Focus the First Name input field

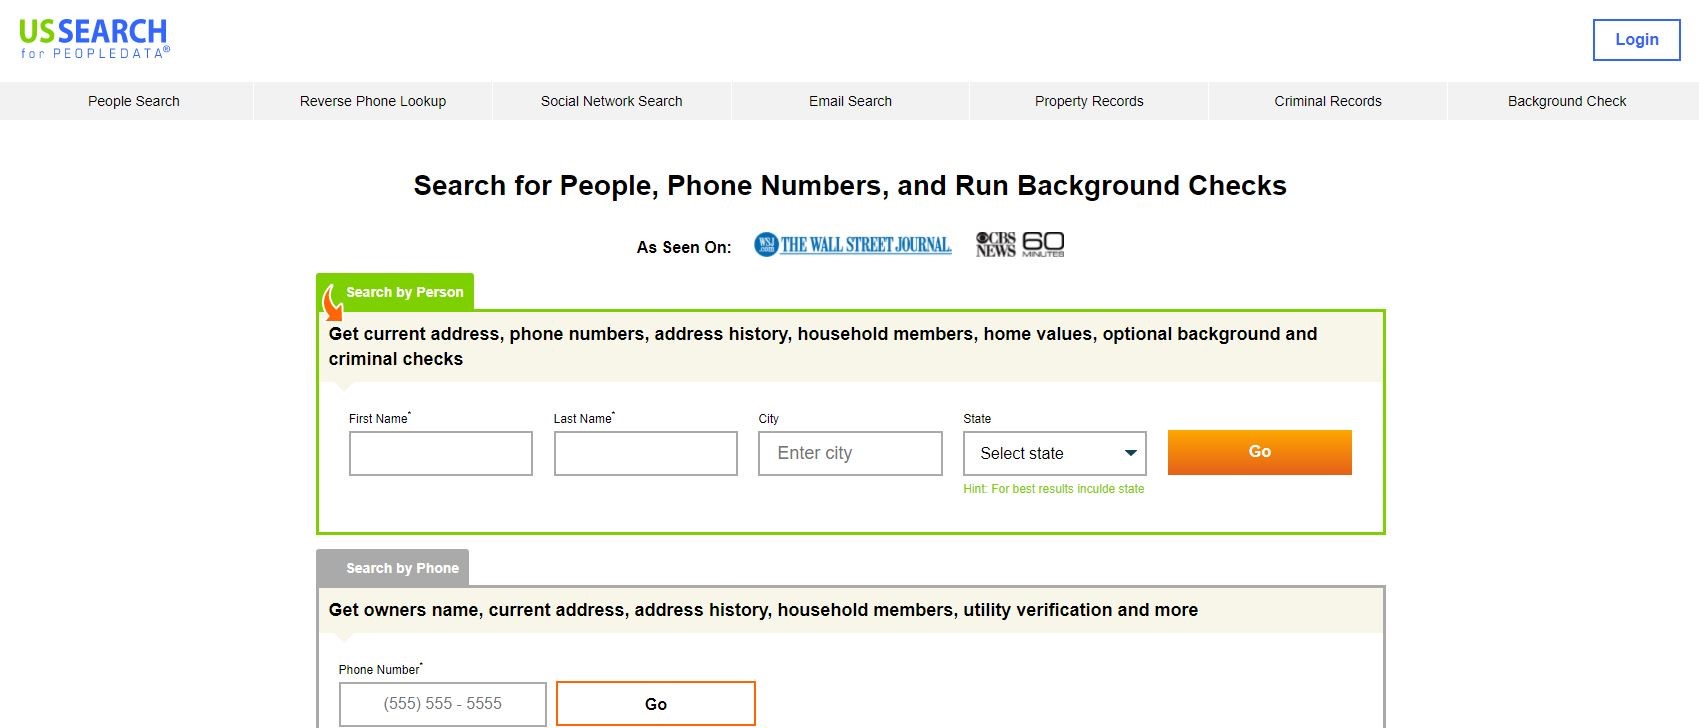tap(441, 453)
